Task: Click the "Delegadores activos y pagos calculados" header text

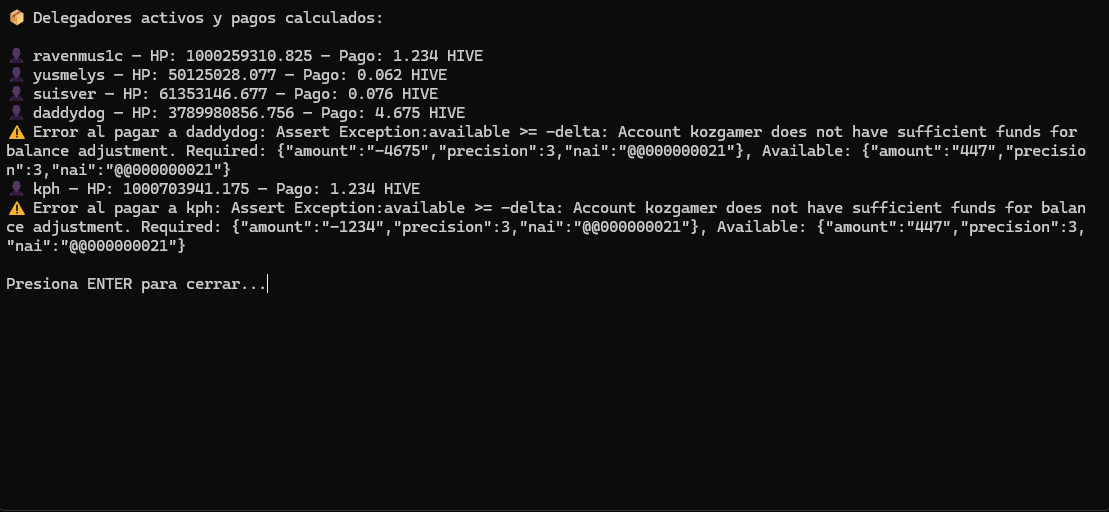Action: pyautogui.click(x=208, y=18)
